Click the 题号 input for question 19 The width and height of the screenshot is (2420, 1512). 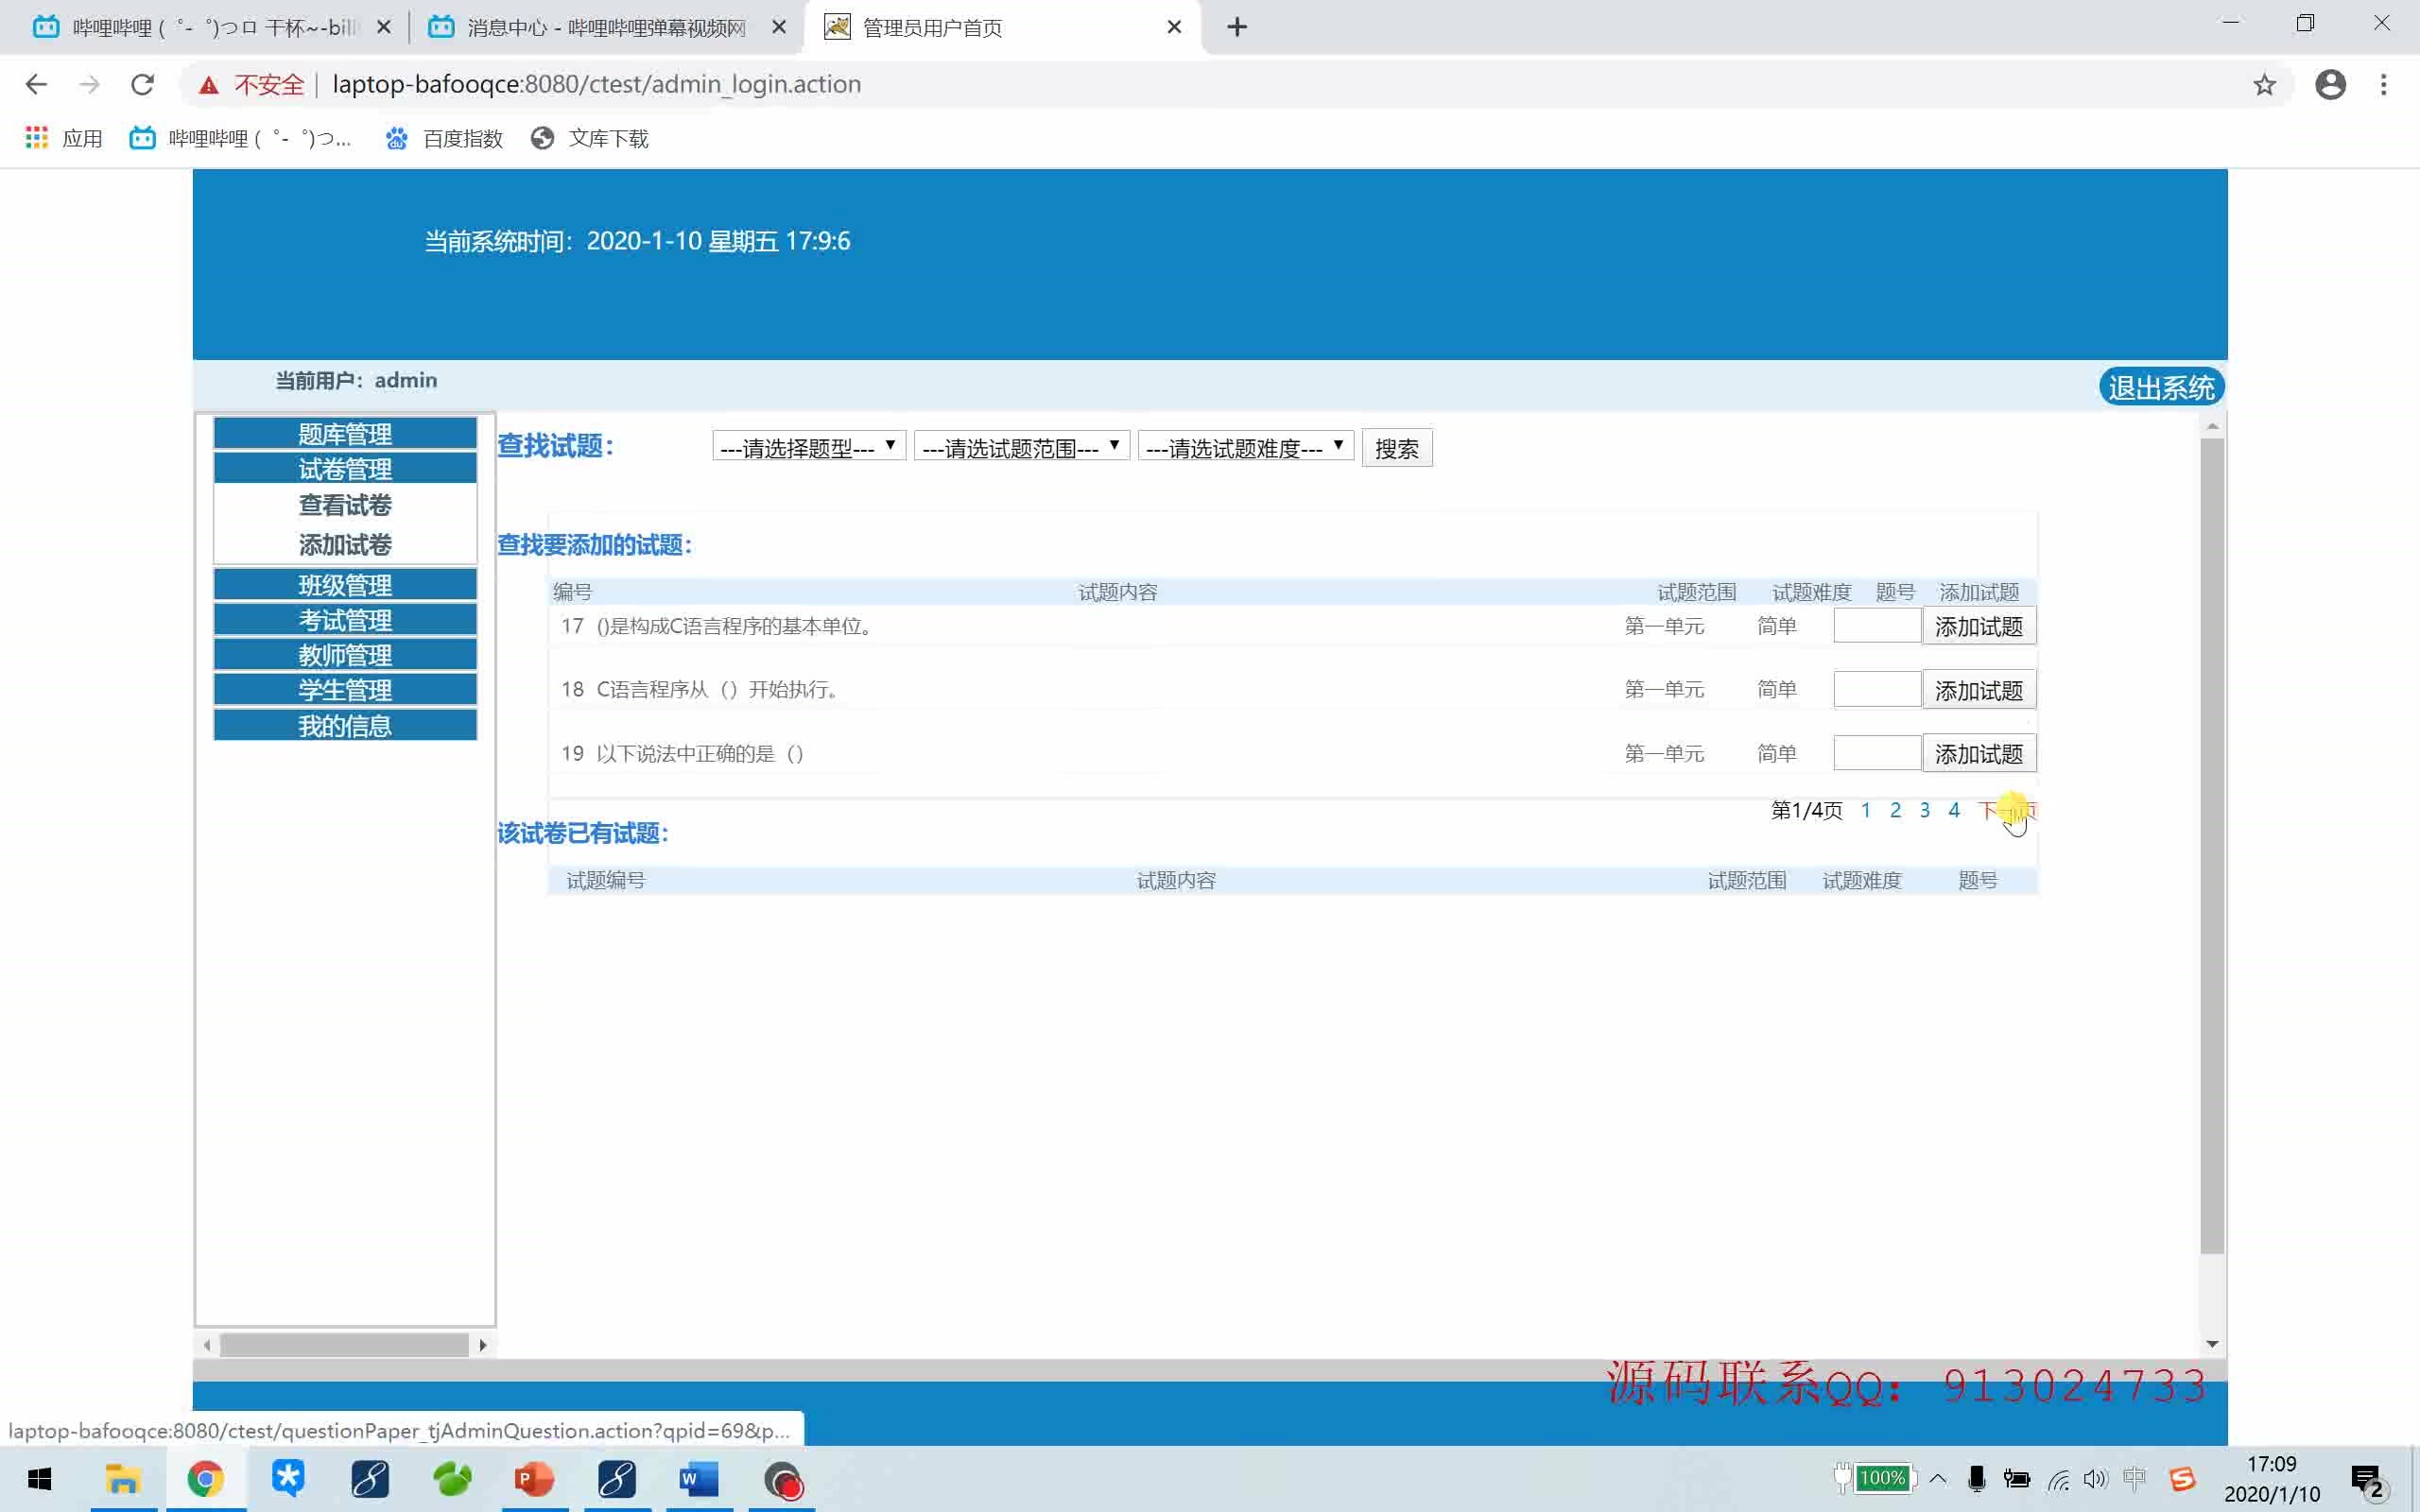(1877, 752)
